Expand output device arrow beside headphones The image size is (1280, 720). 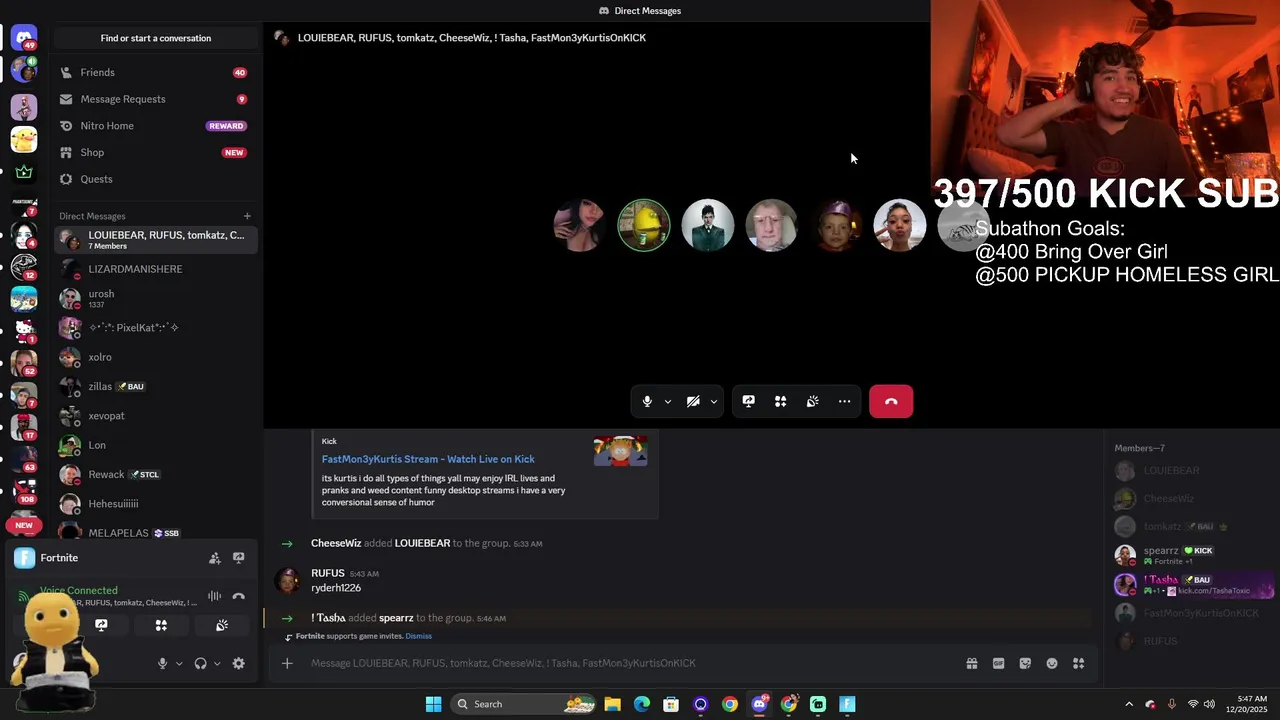217,663
